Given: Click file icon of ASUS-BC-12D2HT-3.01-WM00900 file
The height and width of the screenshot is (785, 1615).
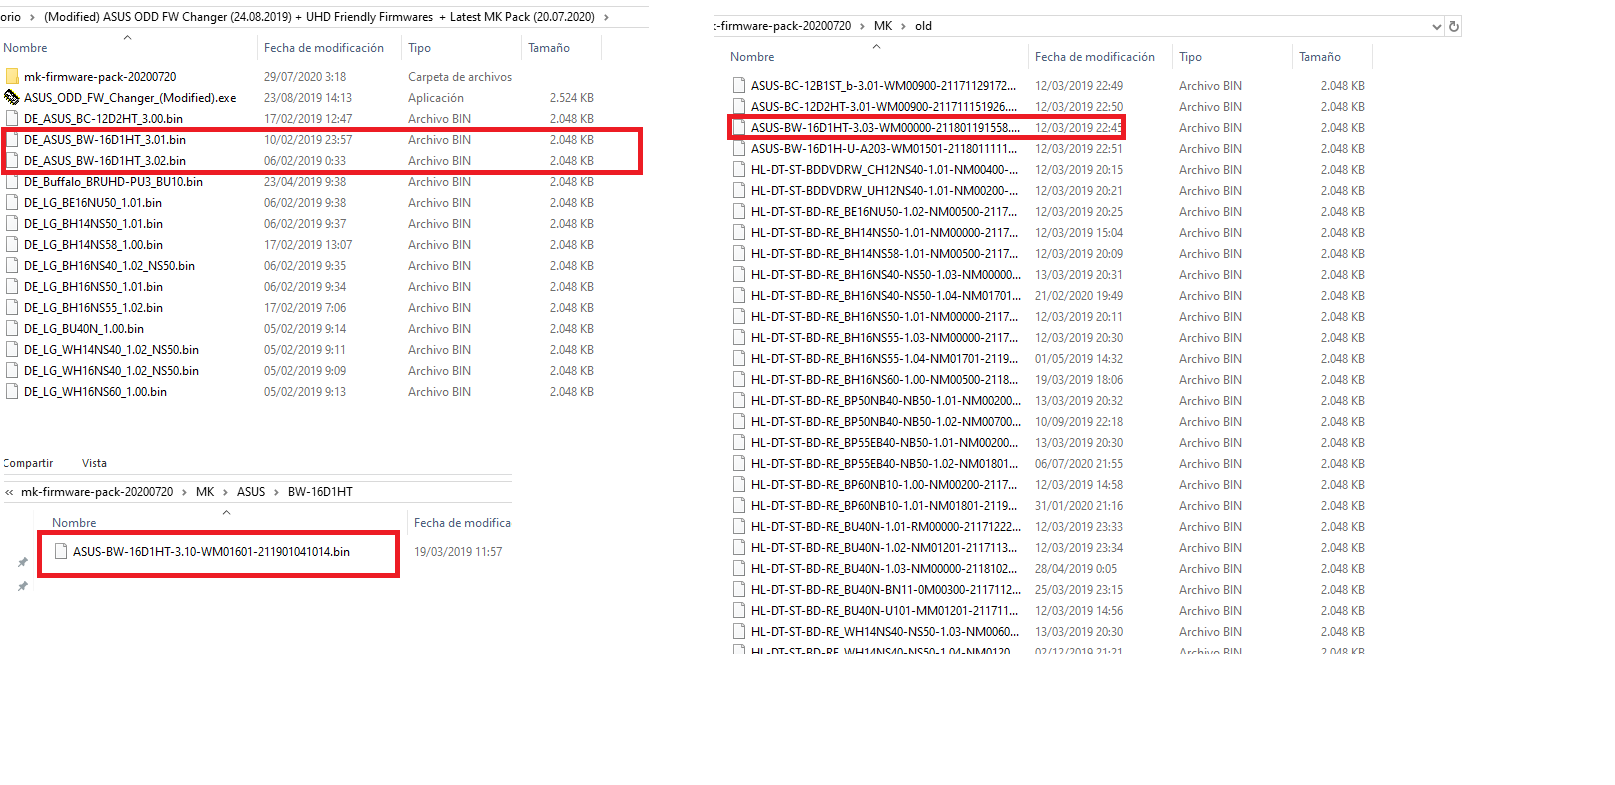Looking at the screenshot, I should coord(739,106).
